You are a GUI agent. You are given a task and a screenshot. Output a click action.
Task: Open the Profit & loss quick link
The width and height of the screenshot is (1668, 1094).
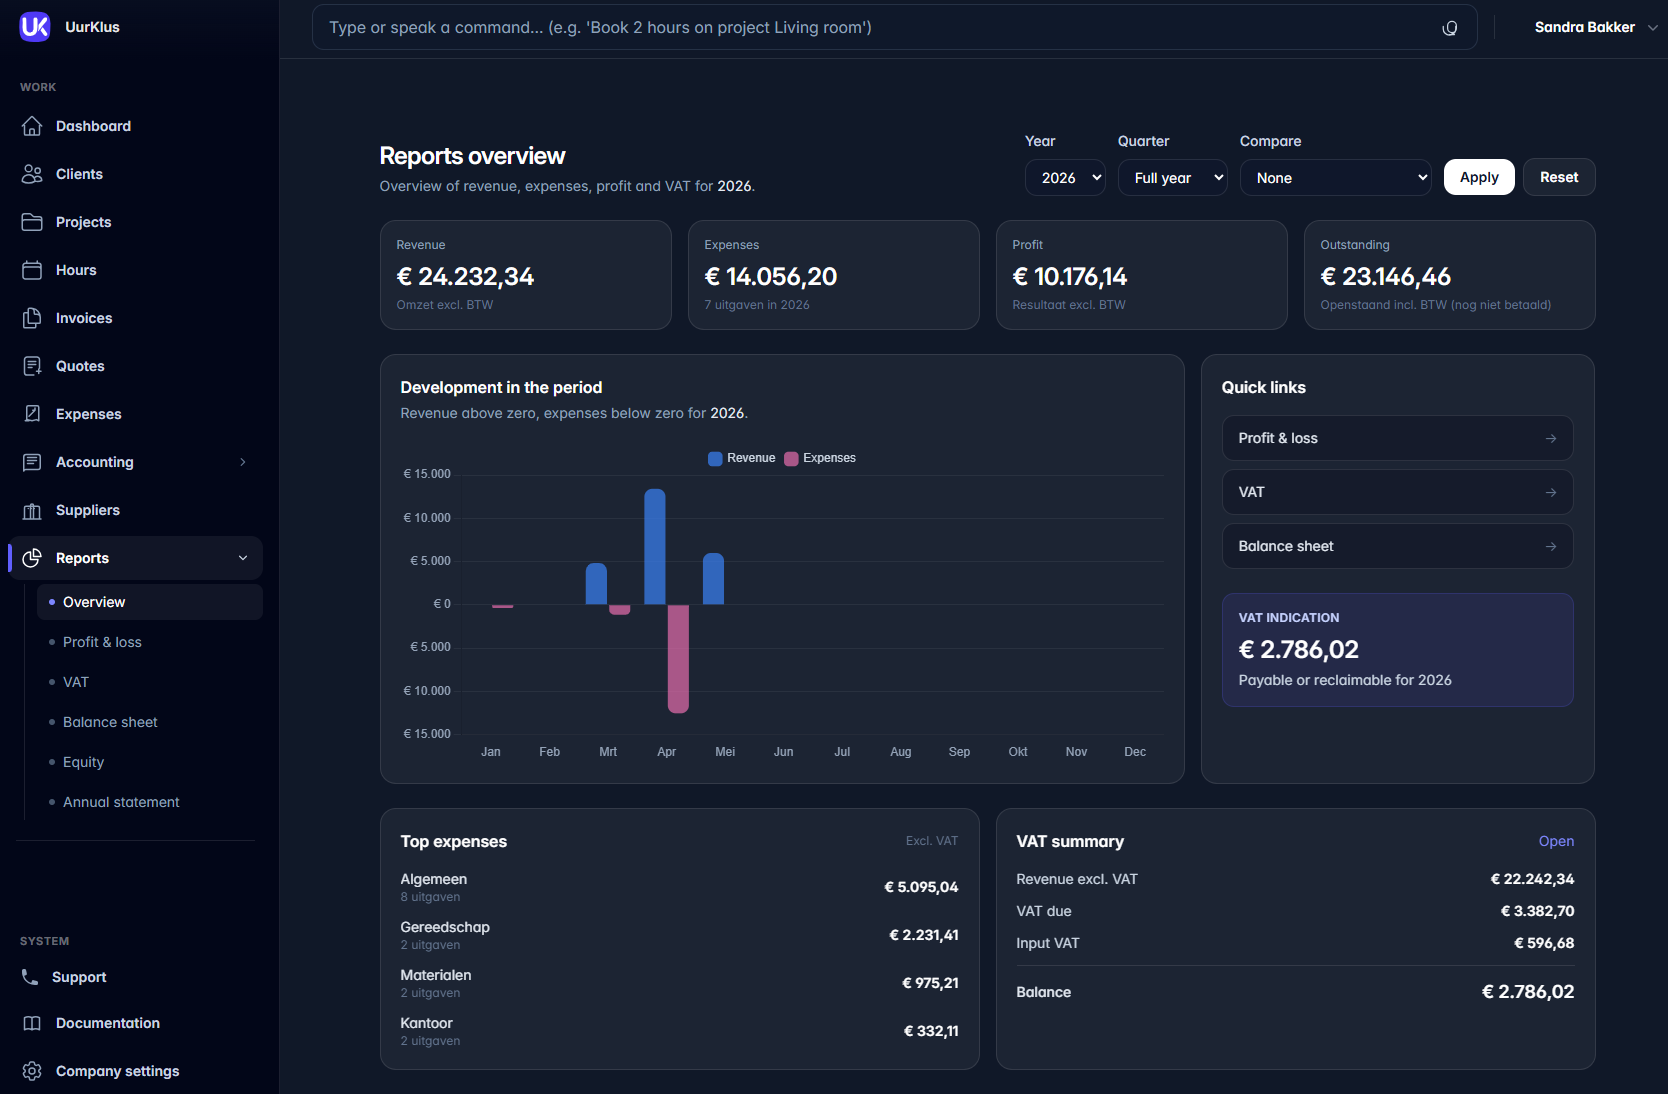tap(1397, 438)
